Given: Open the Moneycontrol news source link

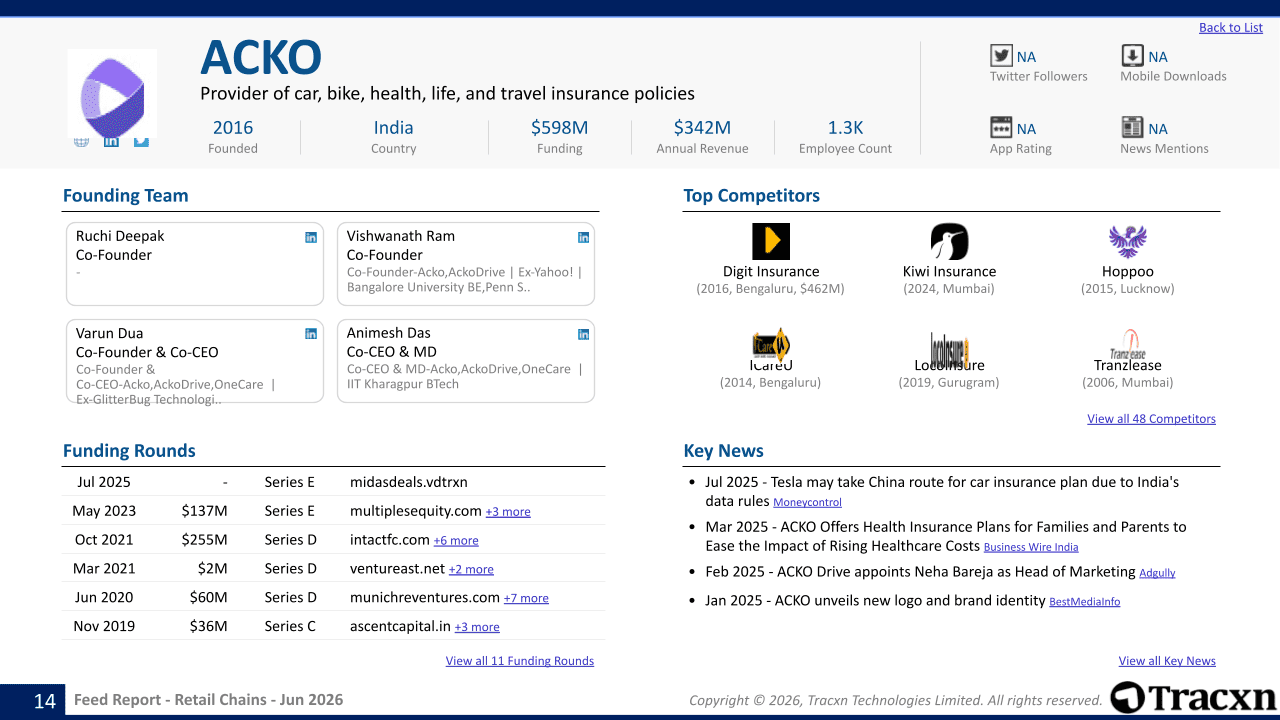Looking at the screenshot, I should (x=807, y=503).
